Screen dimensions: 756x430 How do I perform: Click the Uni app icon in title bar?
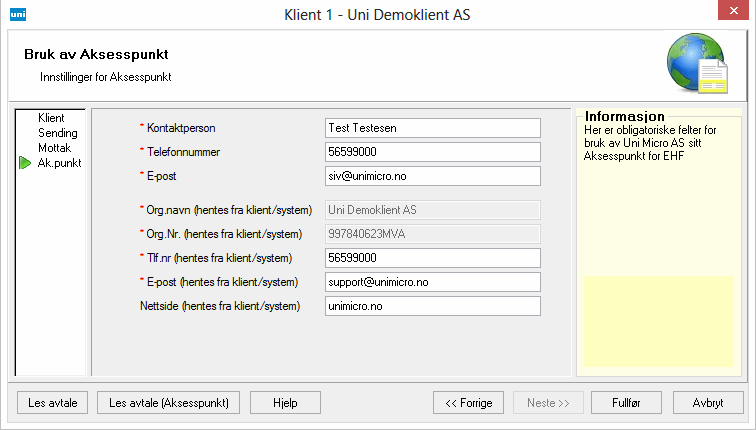[x=16, y=14]
